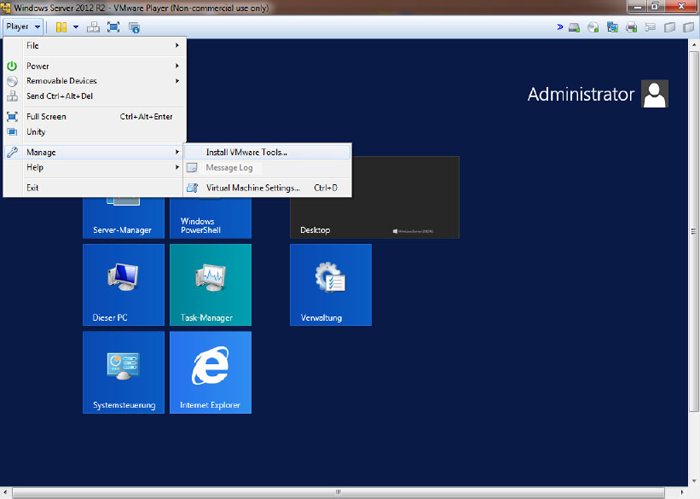Expand the Help submenu arrow
The width and height of the screenshot is (700, 499).
tap(177, 167)
